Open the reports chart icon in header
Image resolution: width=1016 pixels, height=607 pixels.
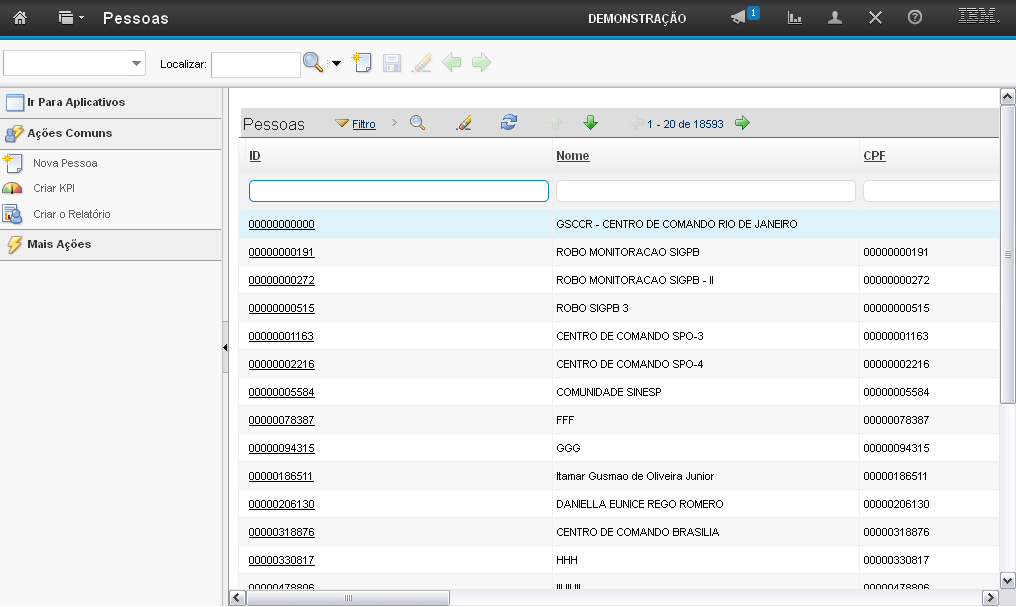(795, 18)
